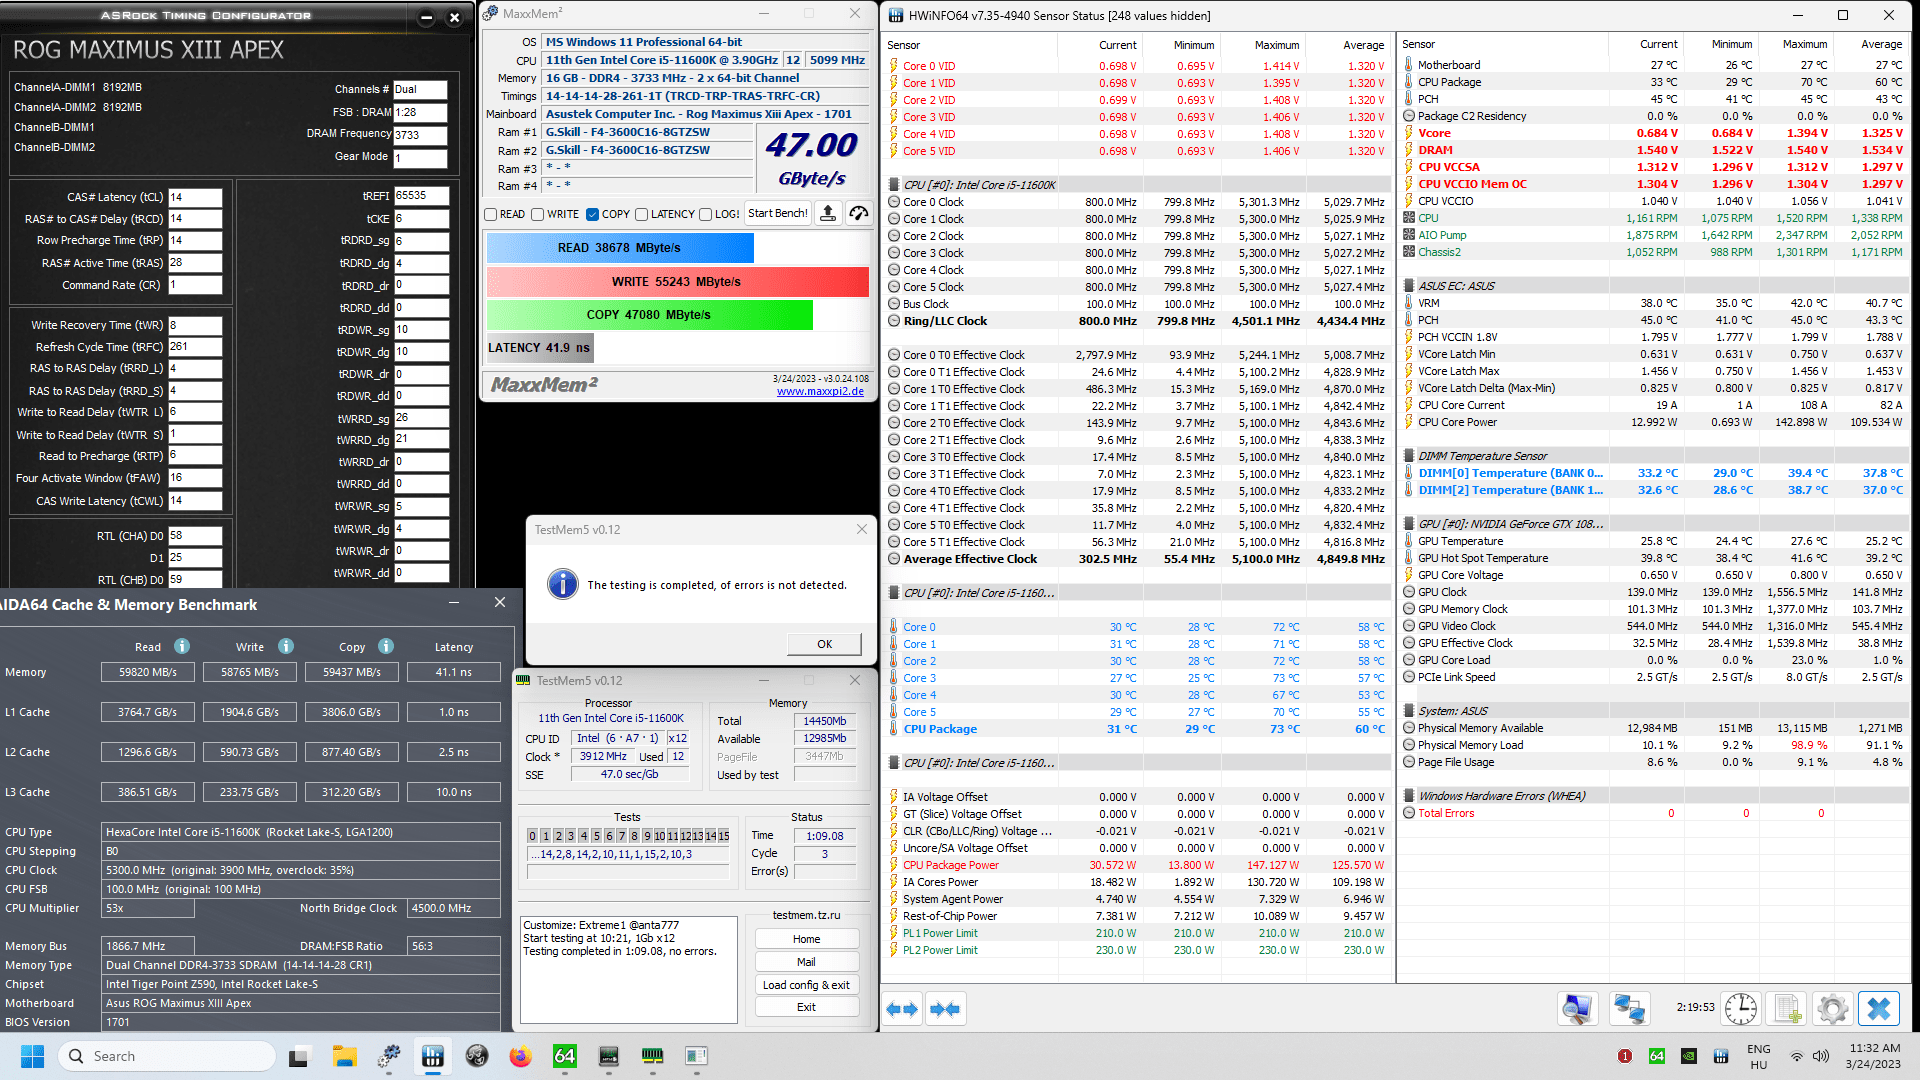The height and width of the screenshot is (1080, 1920).
Task: Select CPU Package Power row in HWiNFO
Action: tap(1137, 865)
